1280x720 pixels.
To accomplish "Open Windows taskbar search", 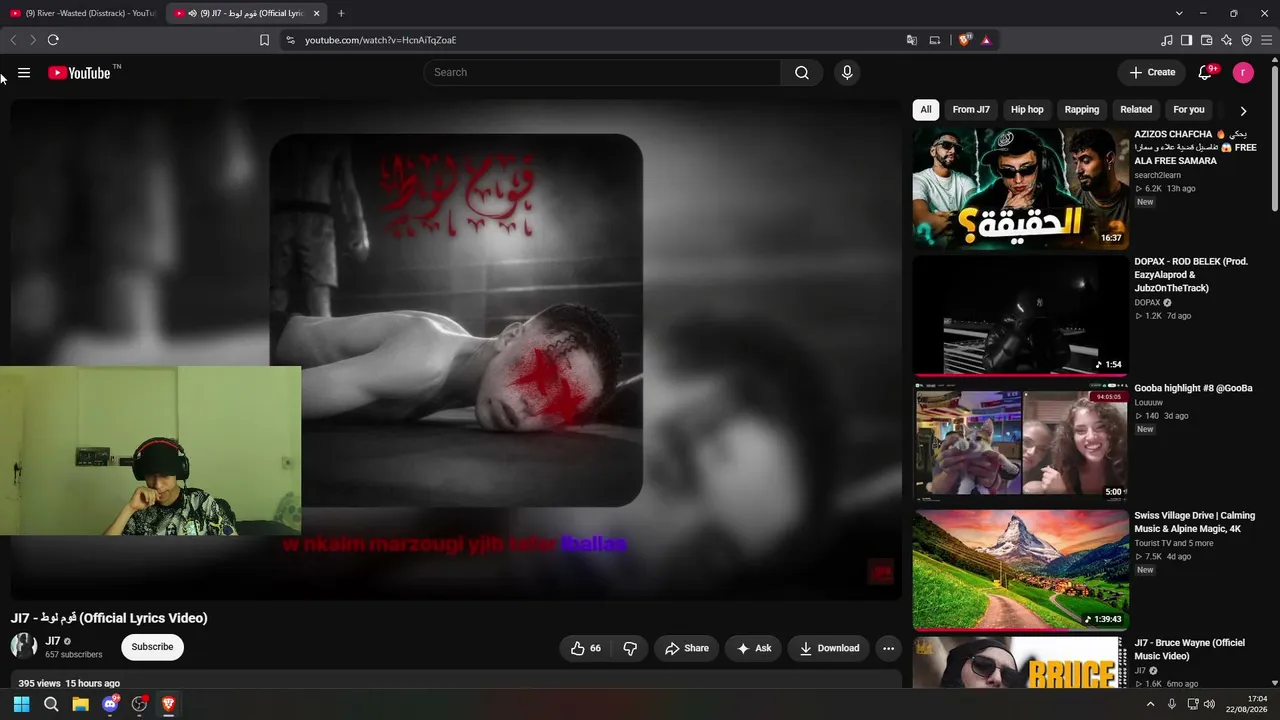I will [x=51, y=704].
